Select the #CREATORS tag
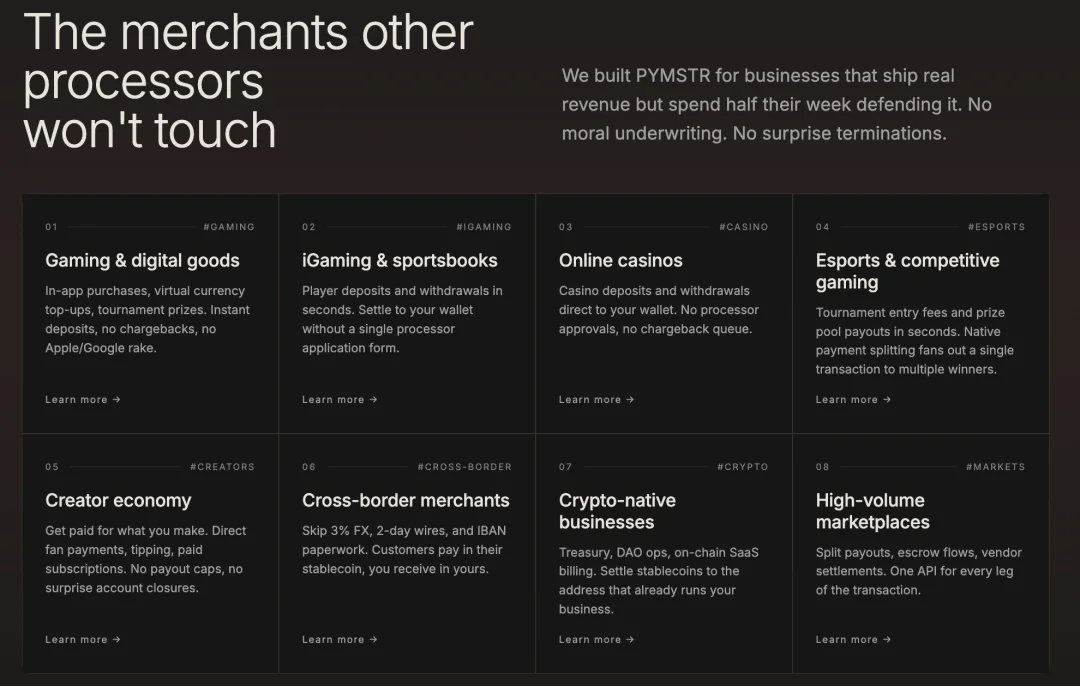Screen dimensions: 1080x686 tap(222, 466)
